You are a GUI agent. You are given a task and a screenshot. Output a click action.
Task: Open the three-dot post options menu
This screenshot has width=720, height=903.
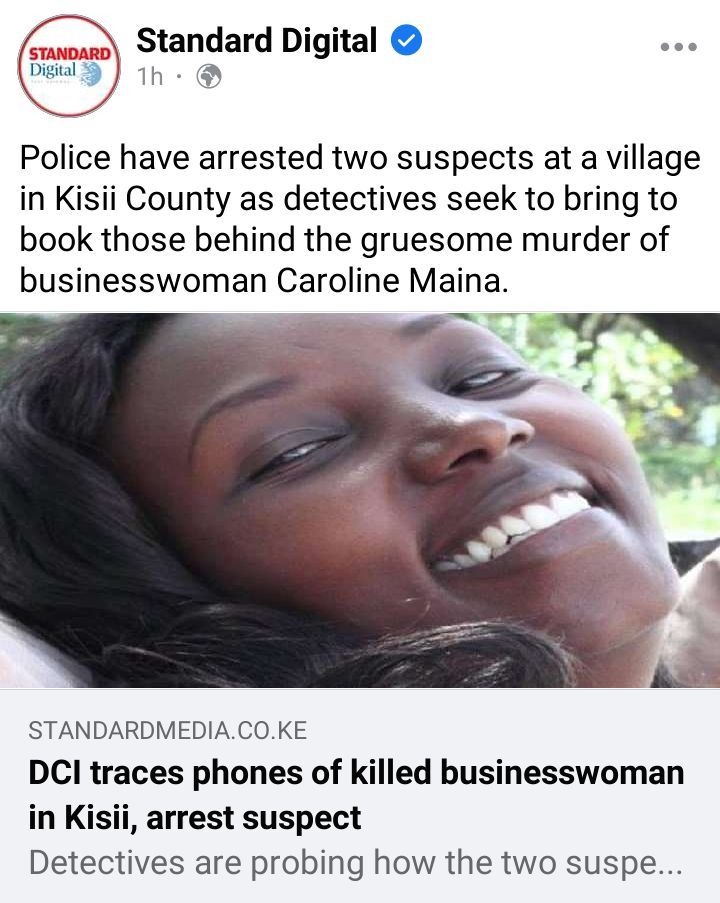679,47
